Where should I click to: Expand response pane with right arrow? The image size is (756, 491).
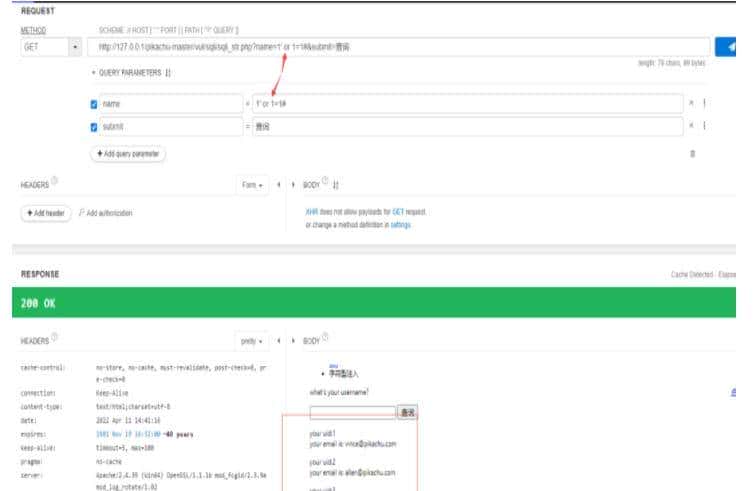293,341
